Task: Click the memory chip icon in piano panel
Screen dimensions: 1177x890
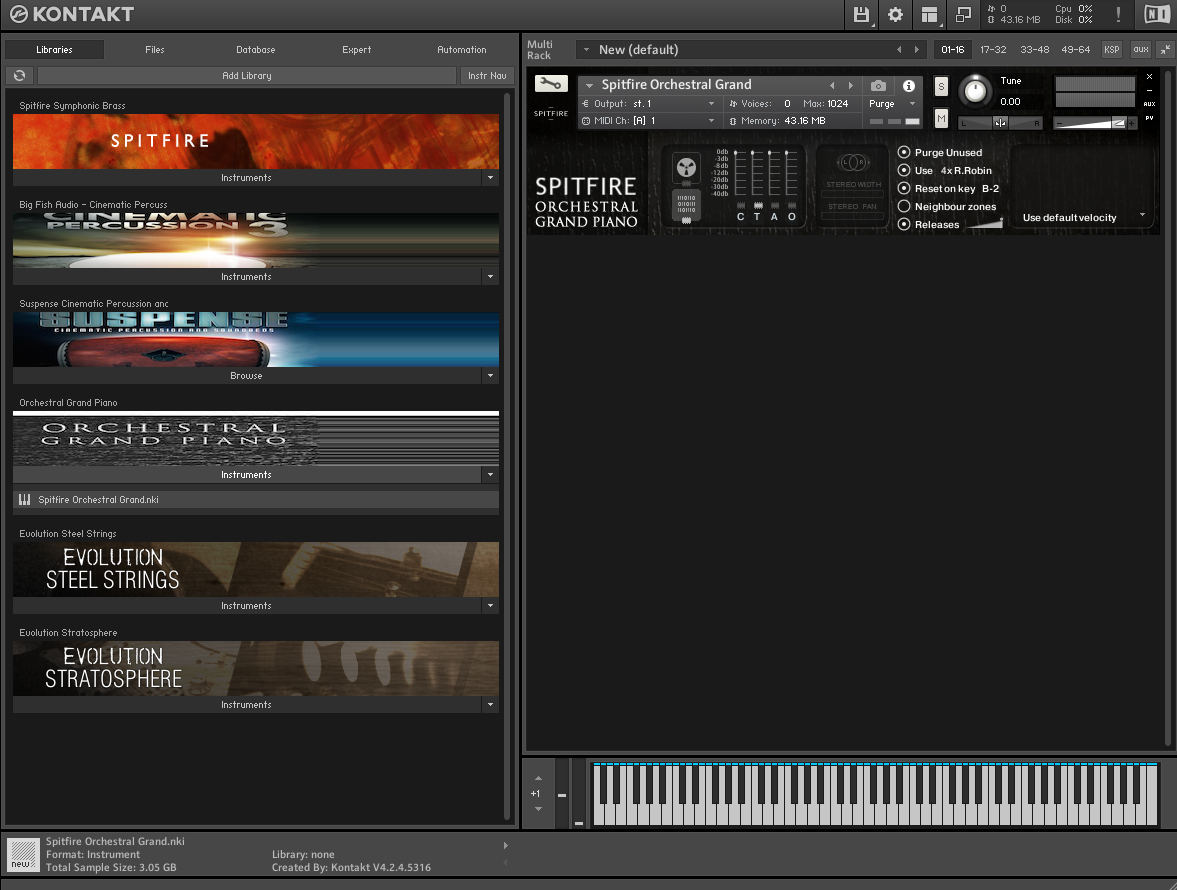Action: [x=686, y=206]
